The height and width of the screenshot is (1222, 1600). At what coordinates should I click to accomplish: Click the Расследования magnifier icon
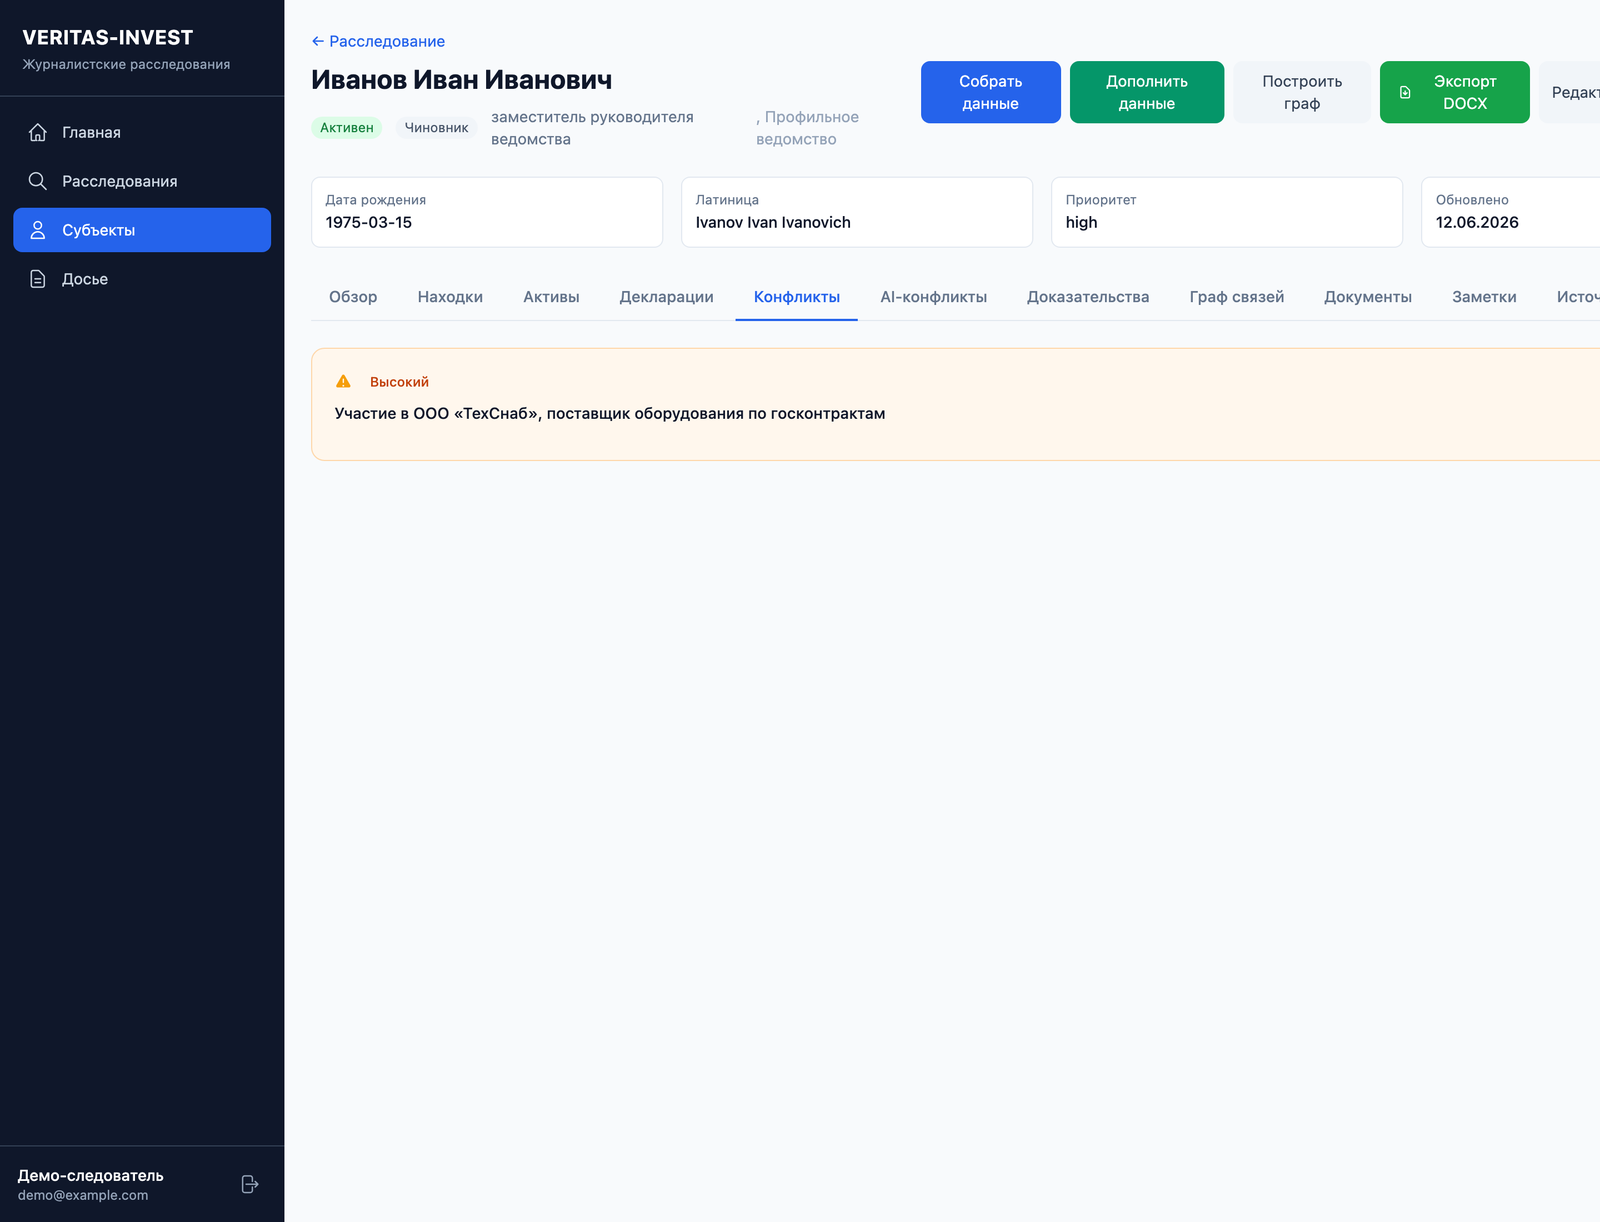pyautogui.click(x=38, y=181)
